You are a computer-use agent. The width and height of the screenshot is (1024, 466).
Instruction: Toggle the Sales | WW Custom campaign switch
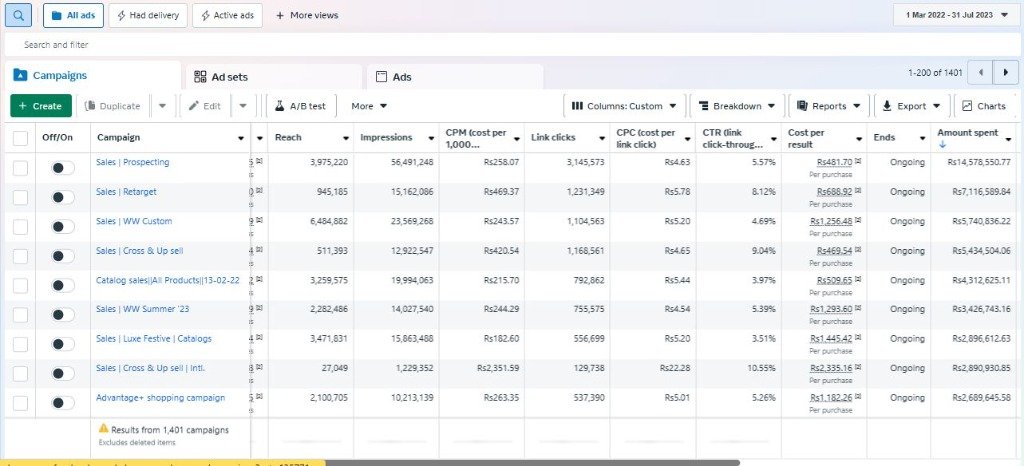pyautogui.click(x=63, y=226)
